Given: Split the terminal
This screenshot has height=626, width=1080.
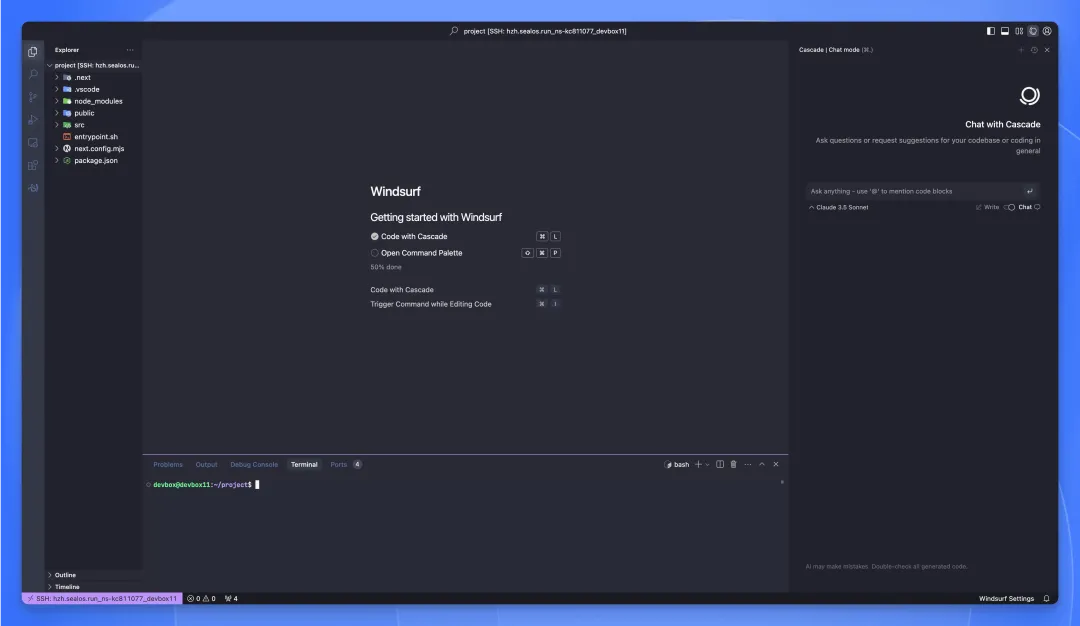Looking at the screenshot, I should click(720, 464).
